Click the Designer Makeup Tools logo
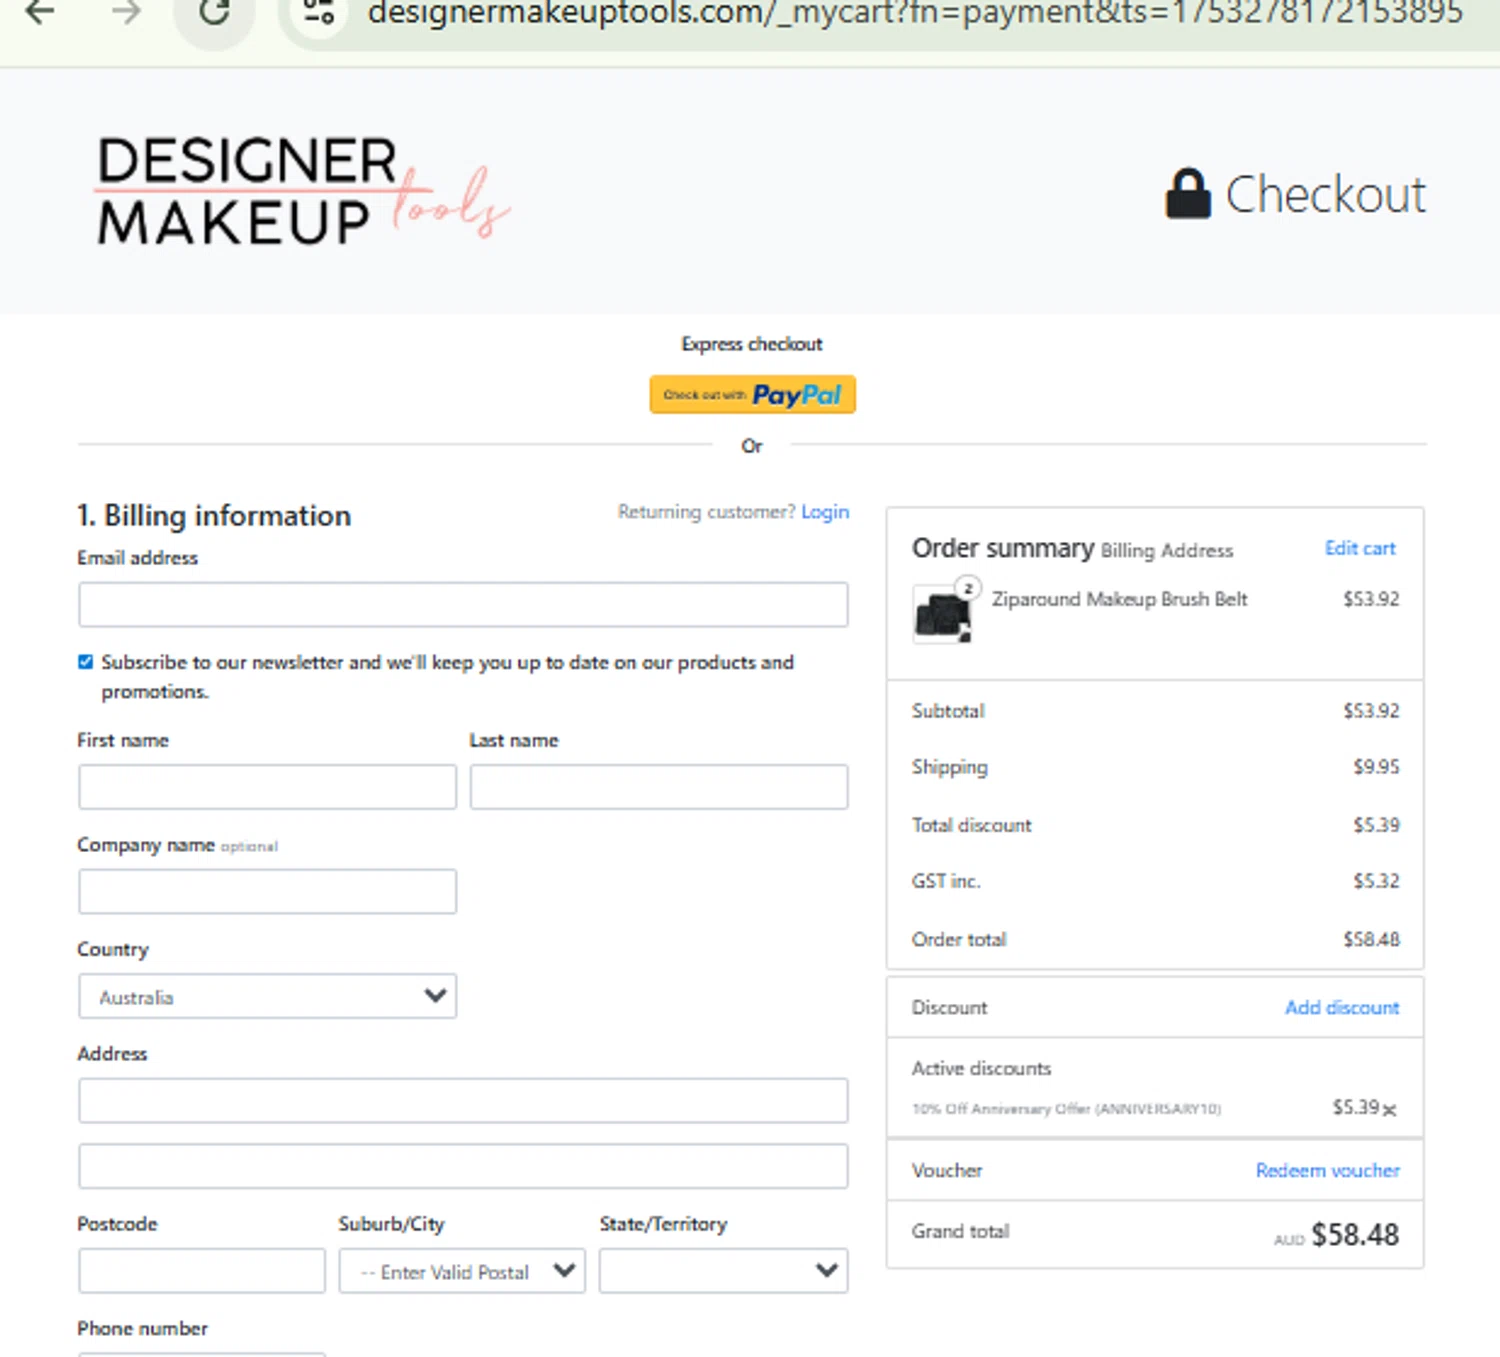Screen dimensions: 1500x1357 coord(302,190)
